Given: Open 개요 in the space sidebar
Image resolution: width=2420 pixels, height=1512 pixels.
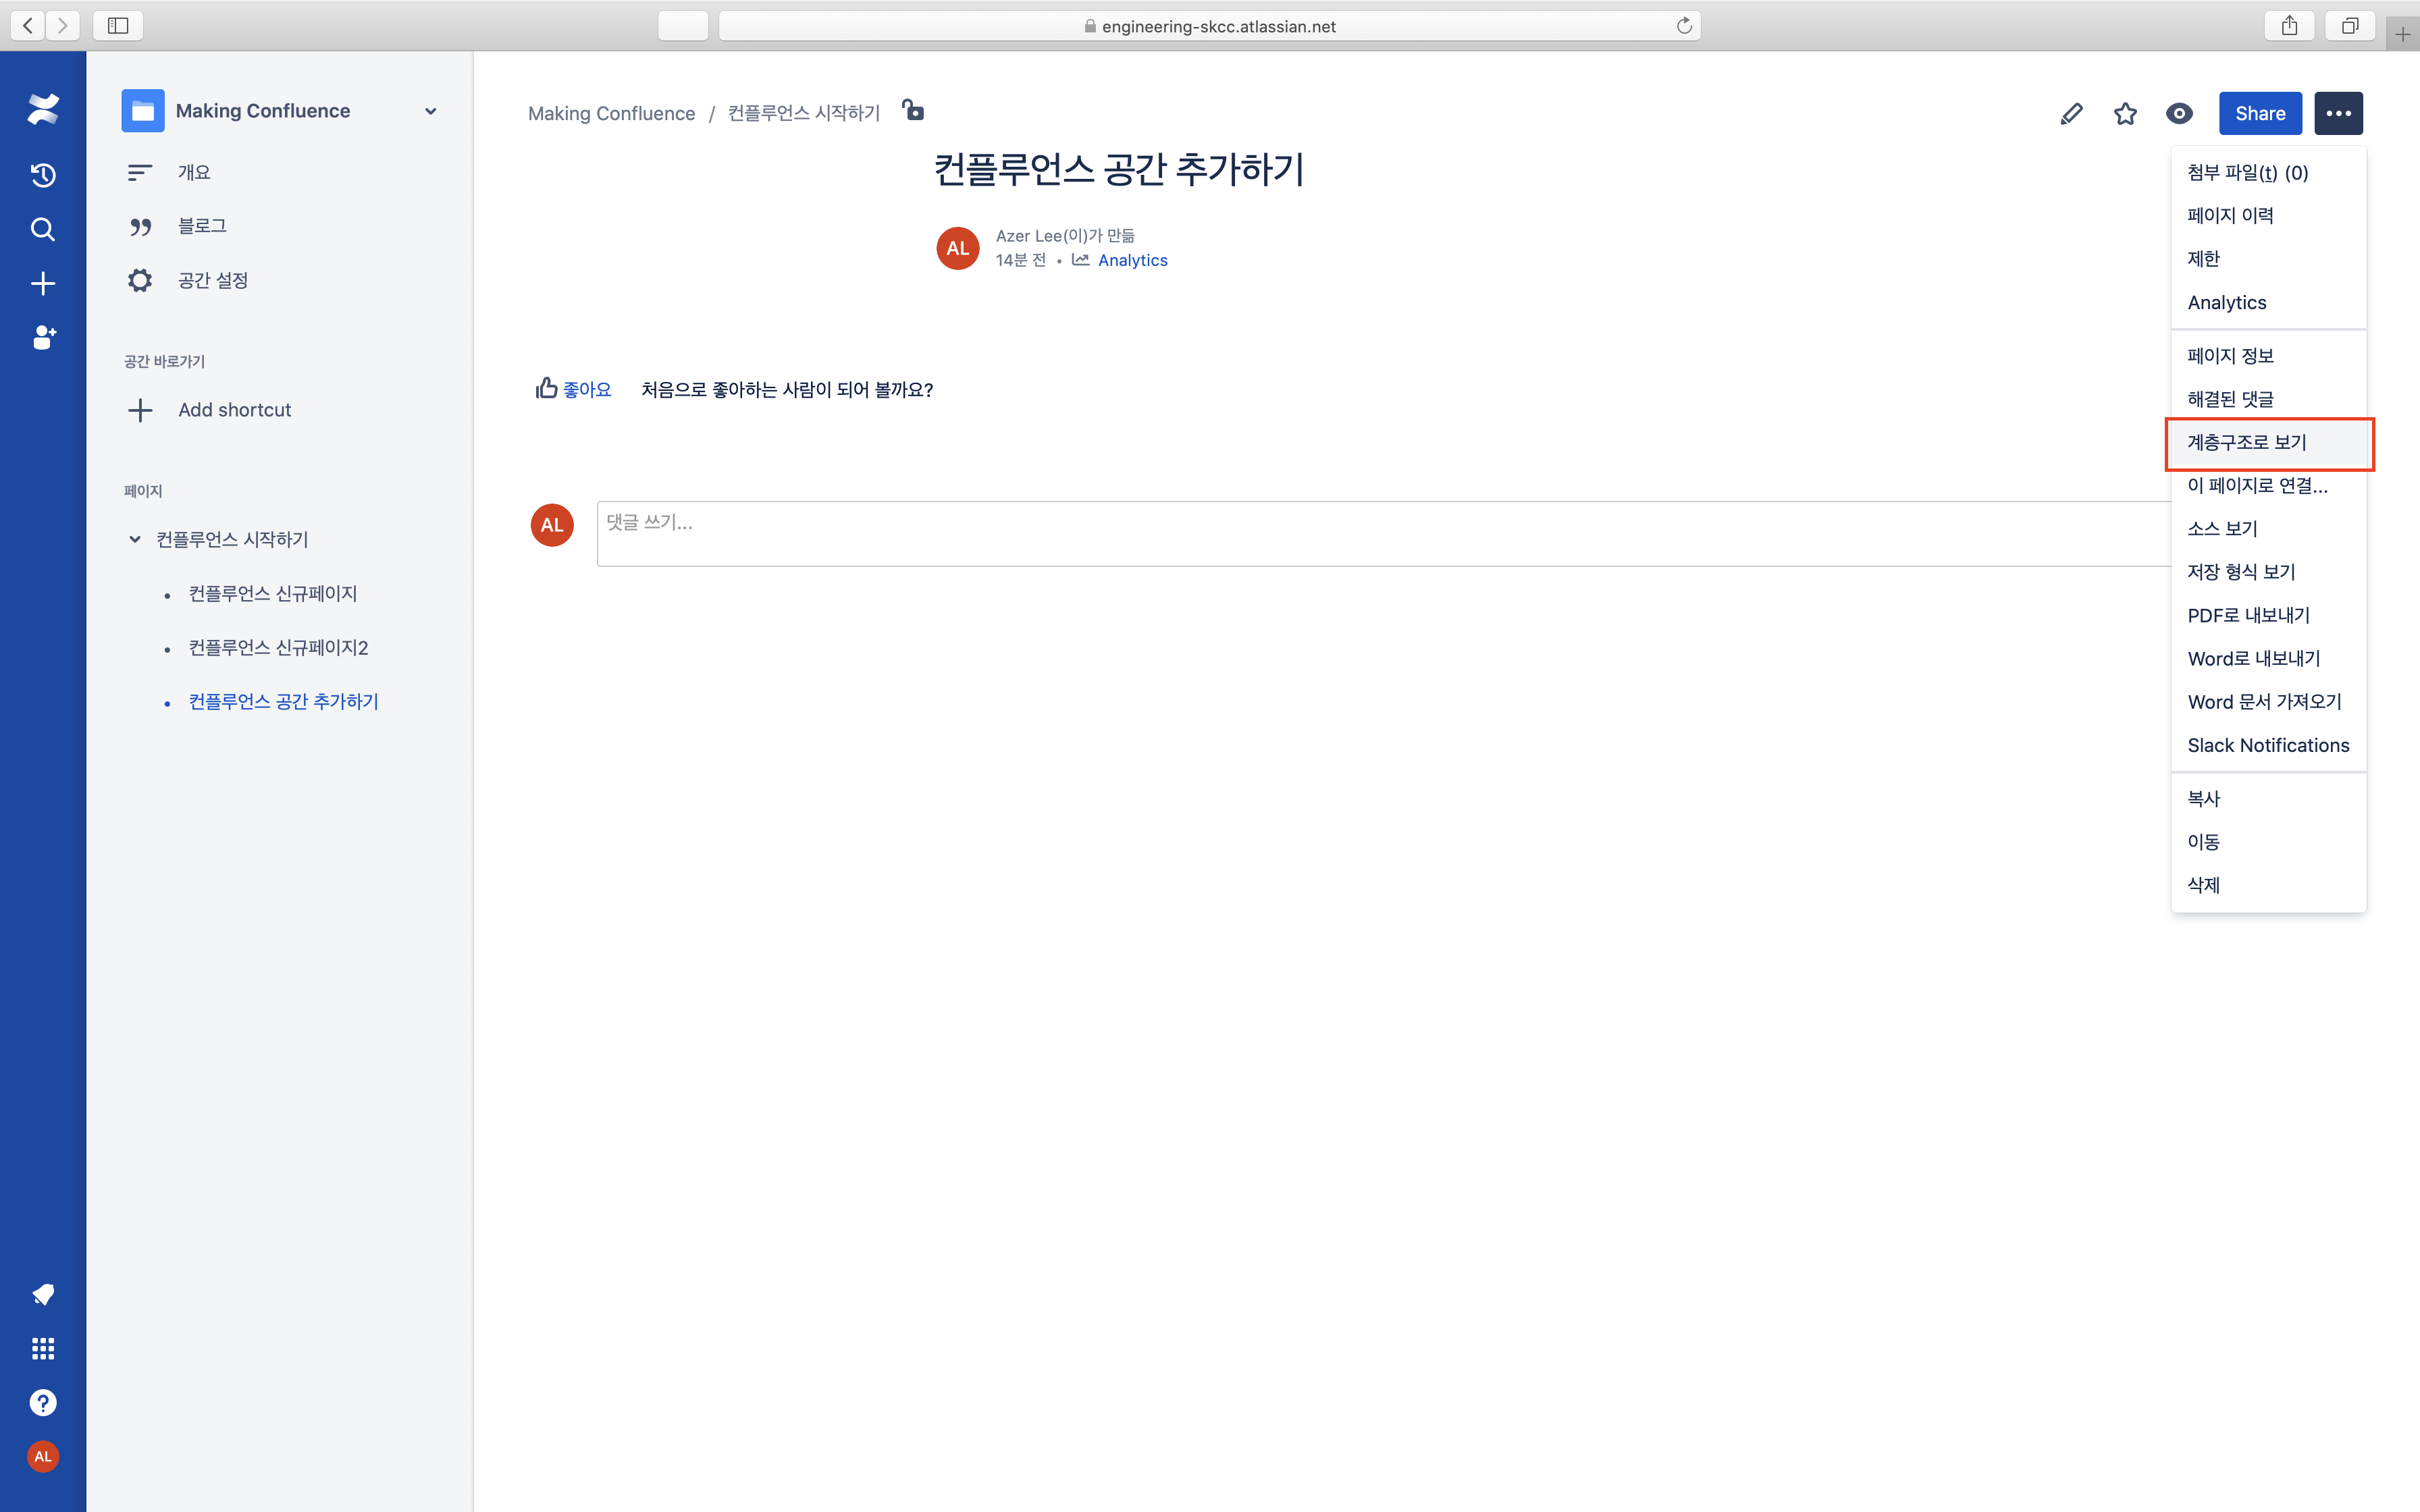Looking at the screenshot, I should point(194,172).
